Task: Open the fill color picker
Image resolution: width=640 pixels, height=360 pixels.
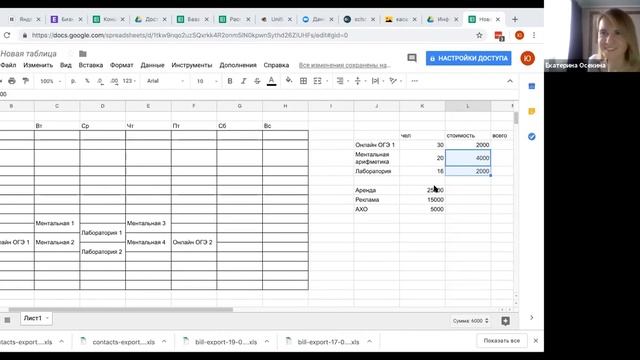Action: [289, 81]
